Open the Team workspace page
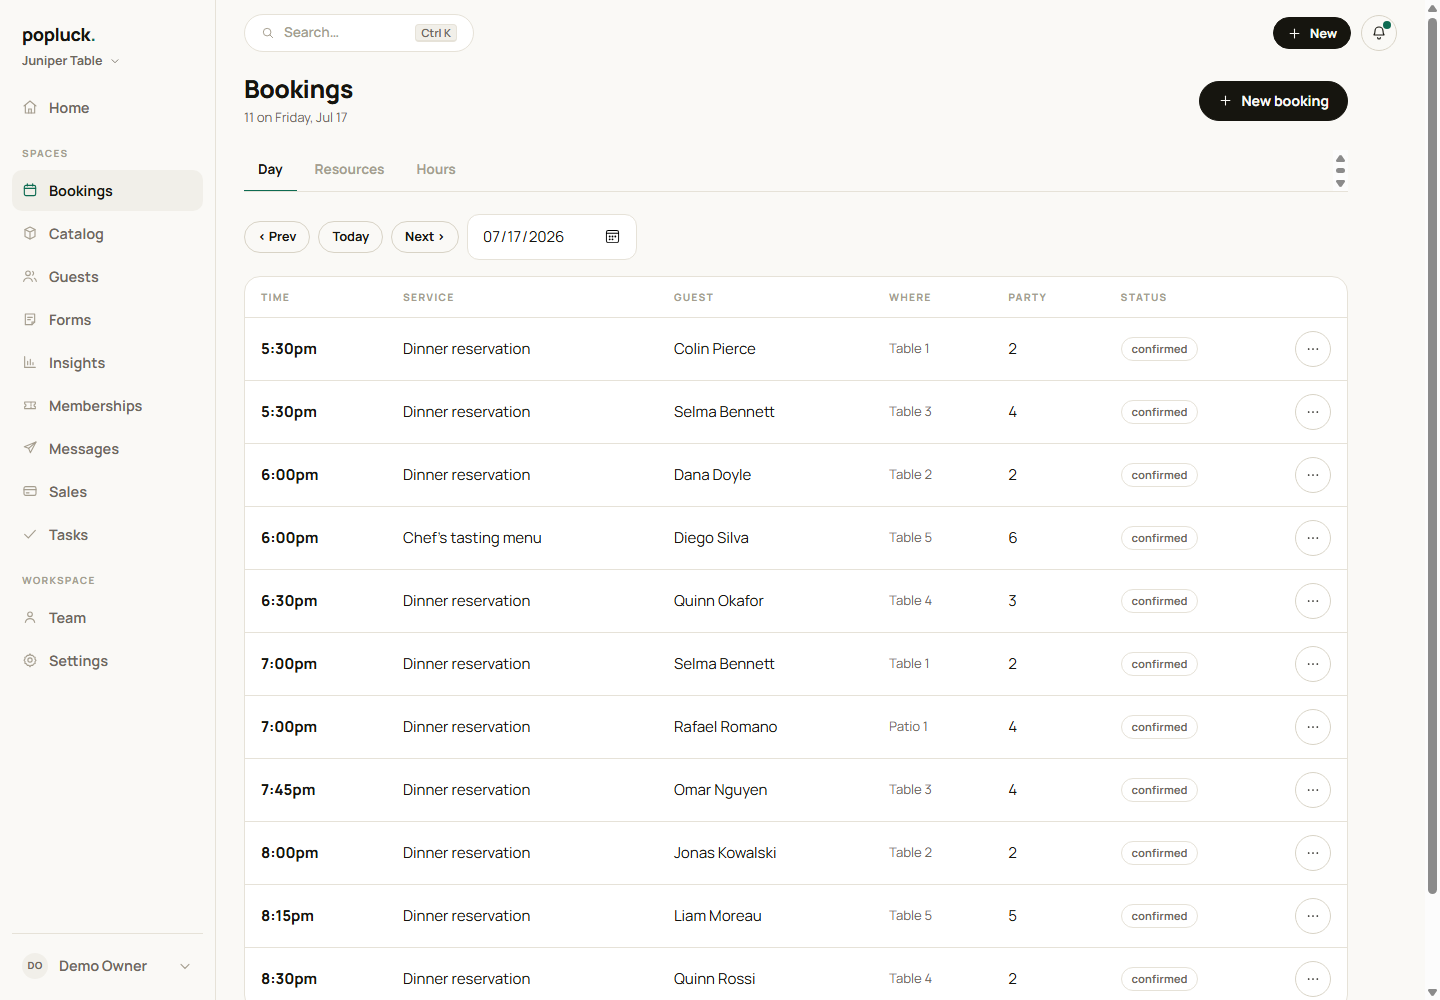 click(107, 618)
